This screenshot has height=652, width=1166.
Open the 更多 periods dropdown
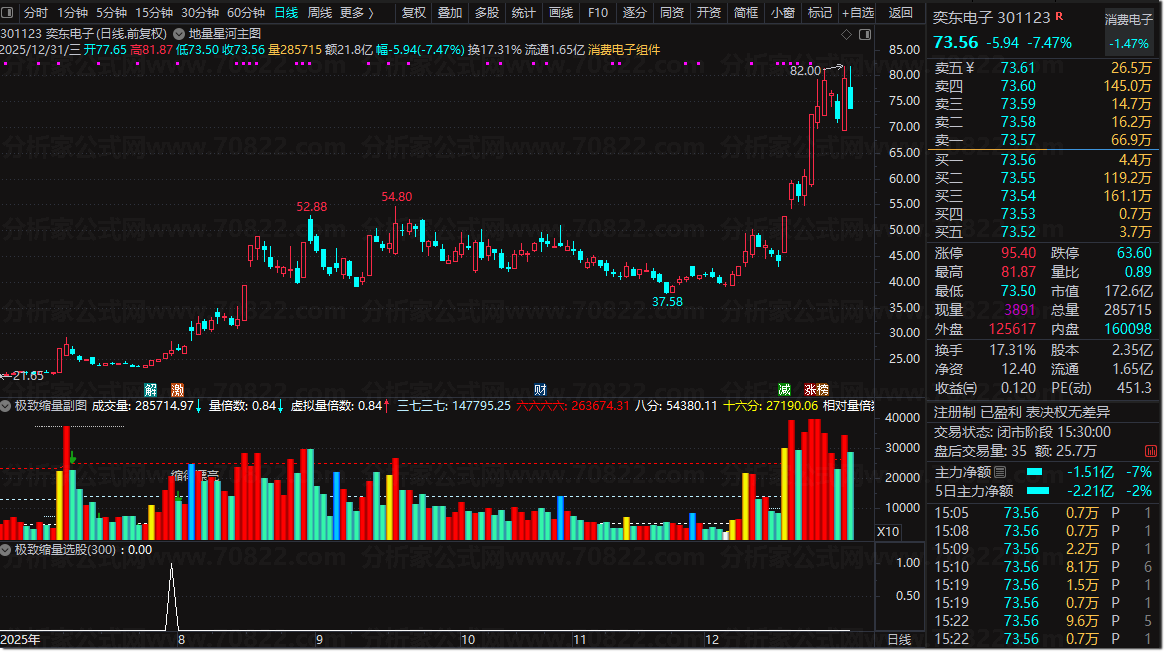pyautogui.click(x=356, y=13)
